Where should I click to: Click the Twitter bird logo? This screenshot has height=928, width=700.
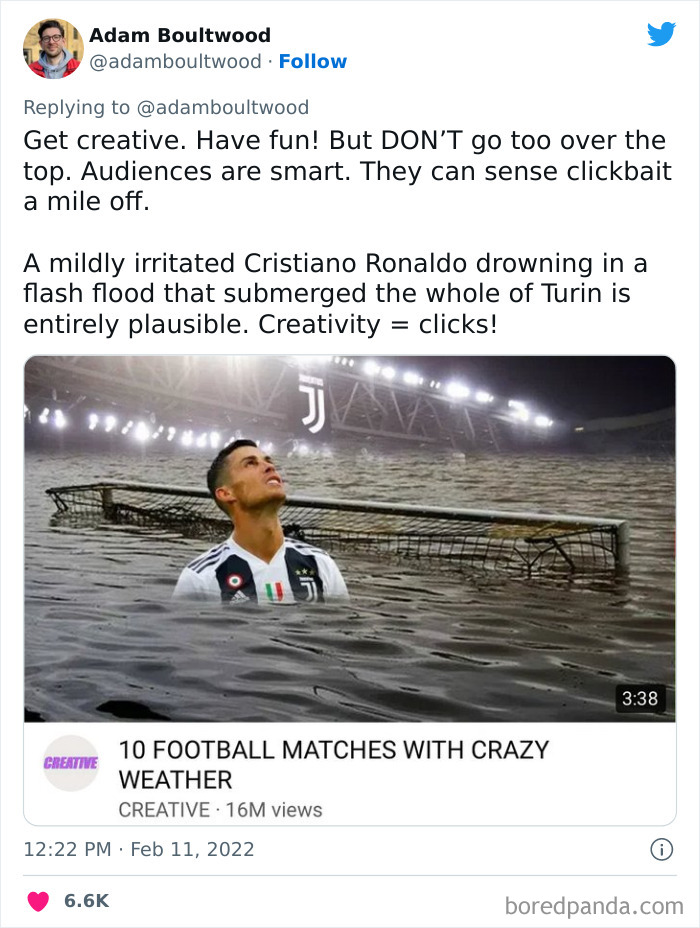pyautogui.click(x=662, y=33)
